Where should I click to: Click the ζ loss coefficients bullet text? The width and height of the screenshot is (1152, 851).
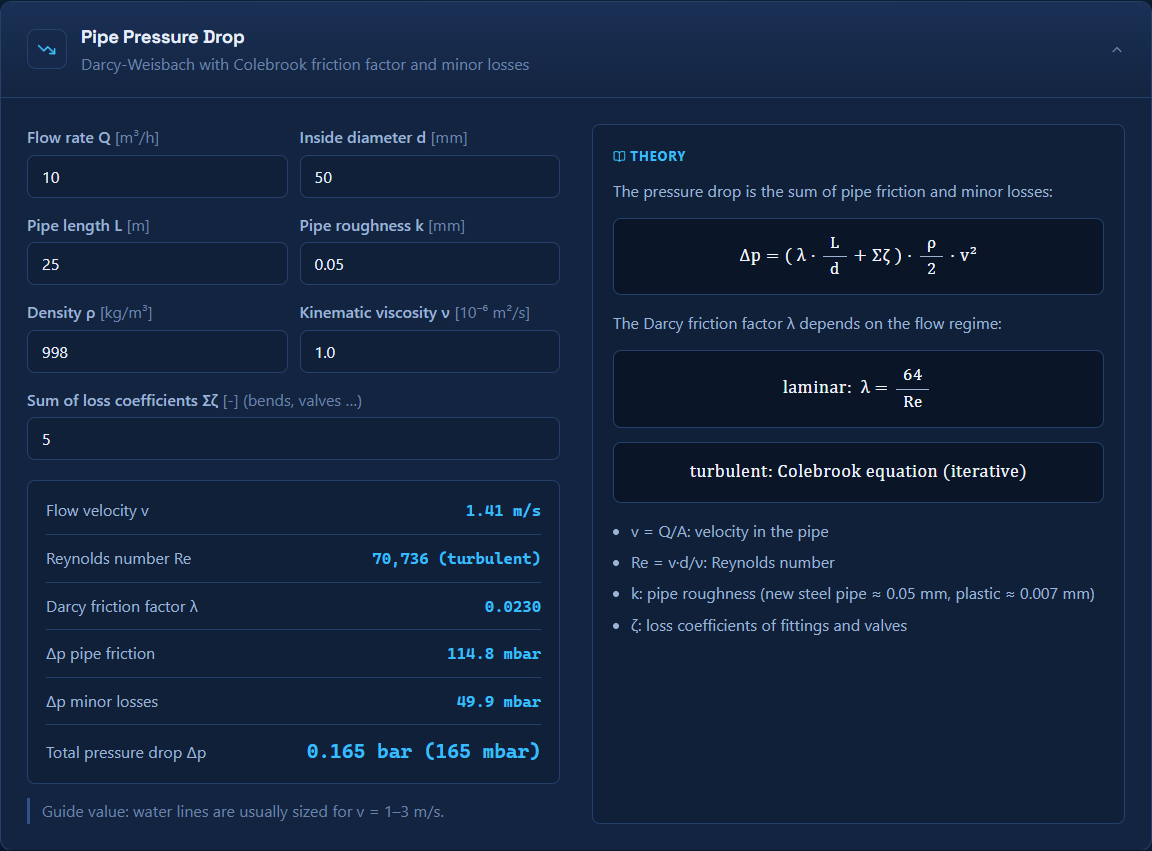coord(768,625)
